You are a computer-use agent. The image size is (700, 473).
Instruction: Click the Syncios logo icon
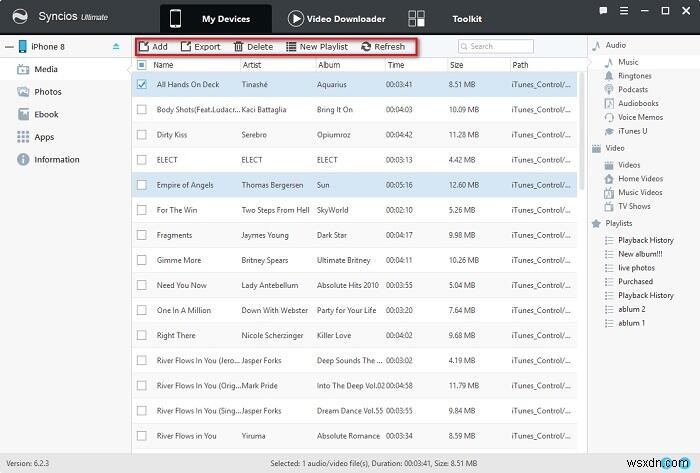[20, 17]
